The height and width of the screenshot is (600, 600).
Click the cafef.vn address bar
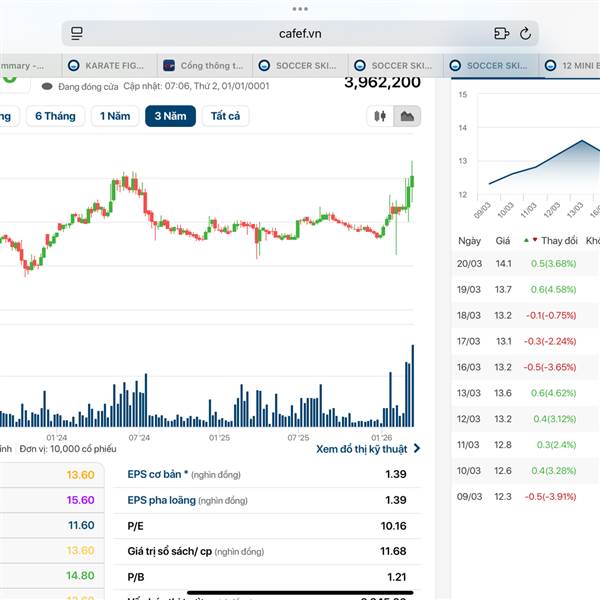pos(300,33)
